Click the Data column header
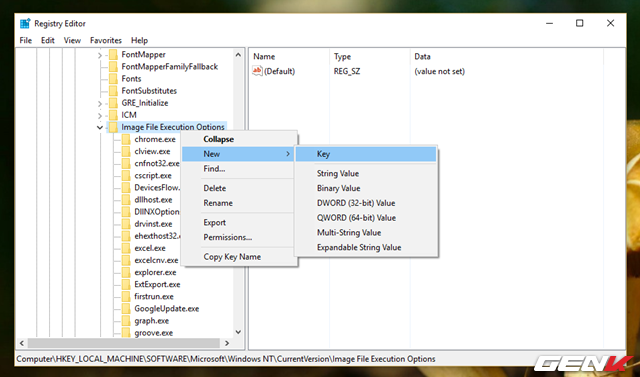 point(422,57)
